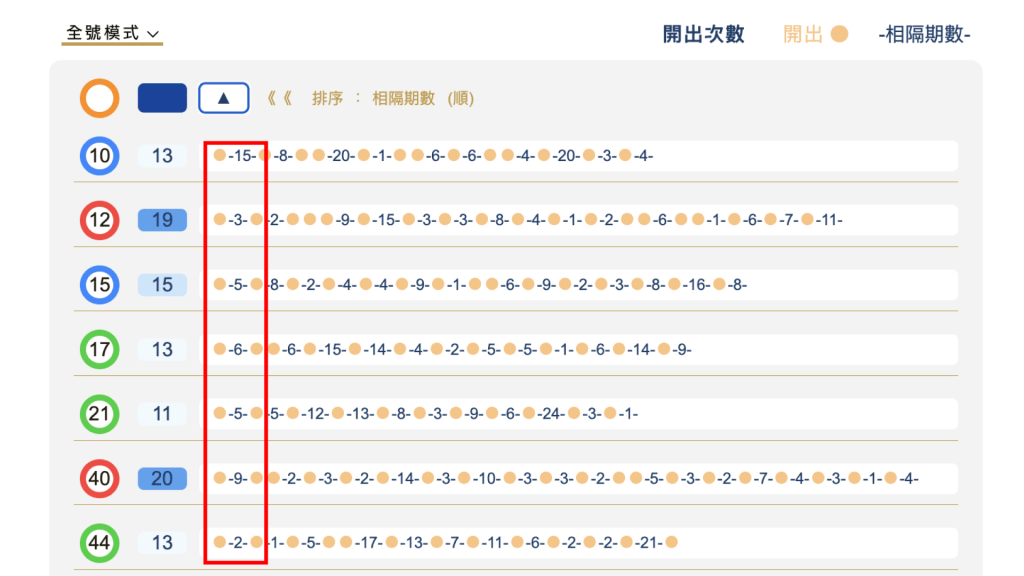Select the number ball 10

click(x=99, y=156)
